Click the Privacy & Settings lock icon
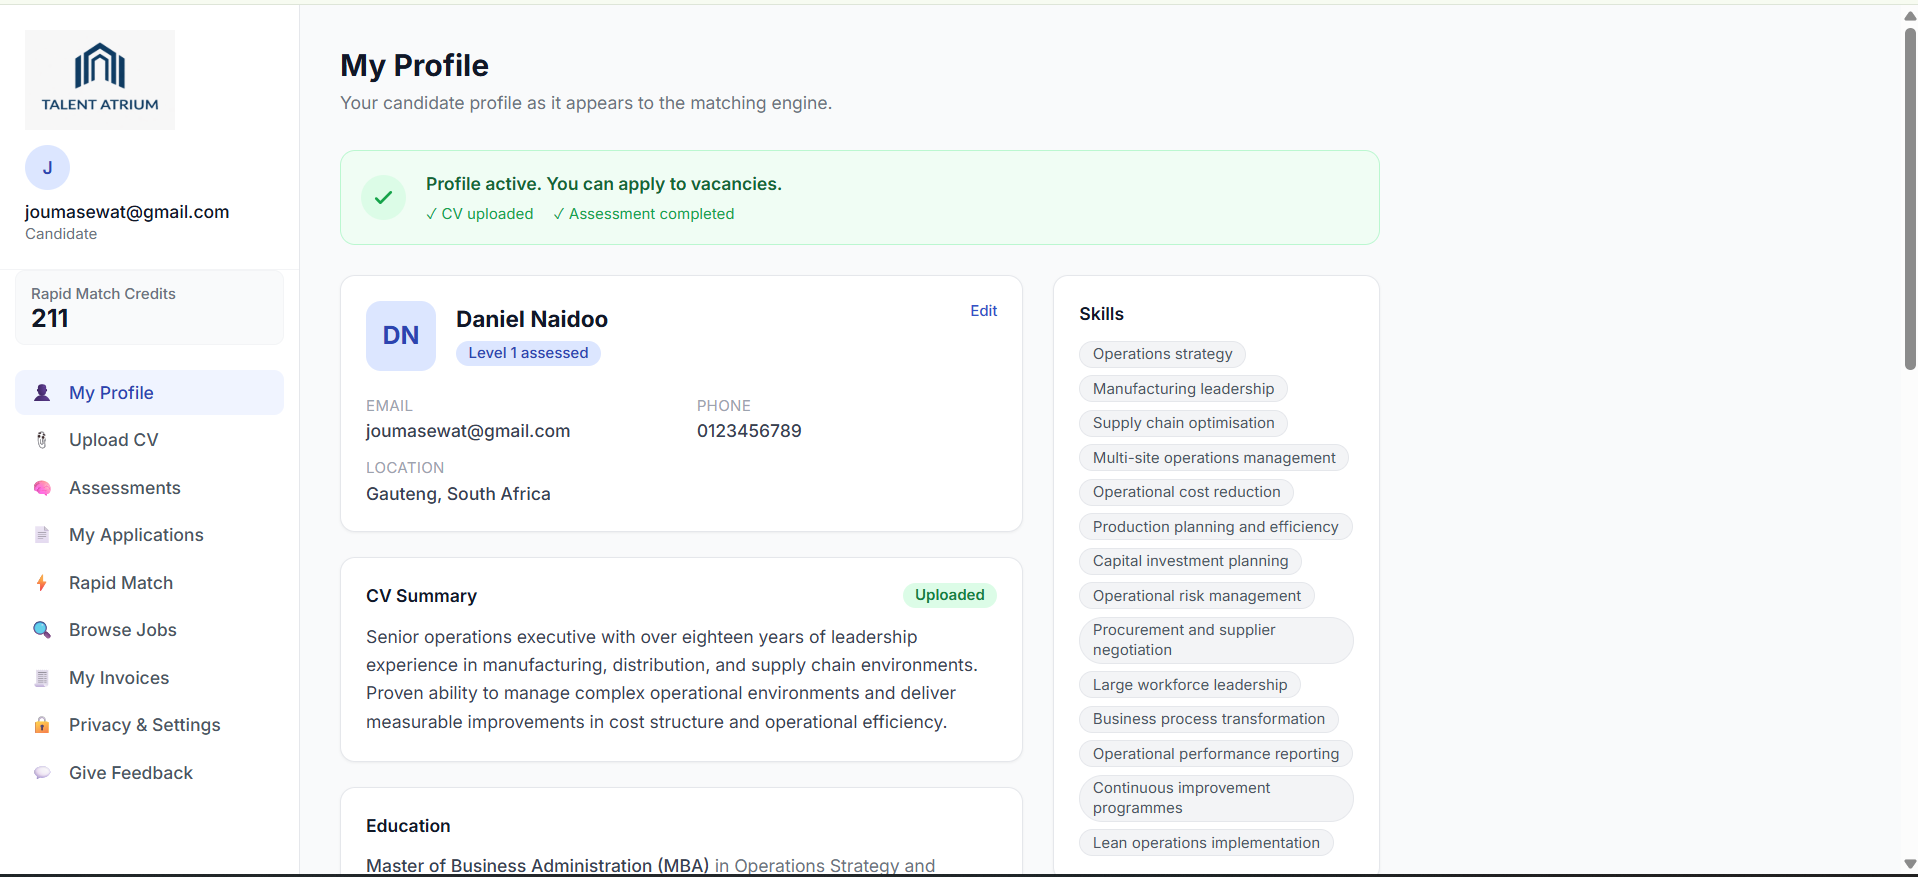 [x=42, y=725]
